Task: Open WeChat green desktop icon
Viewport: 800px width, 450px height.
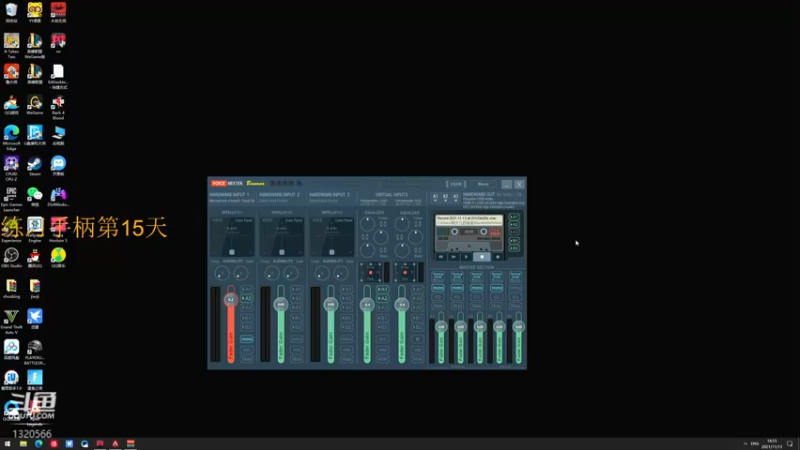Action: tap(35, 197)
